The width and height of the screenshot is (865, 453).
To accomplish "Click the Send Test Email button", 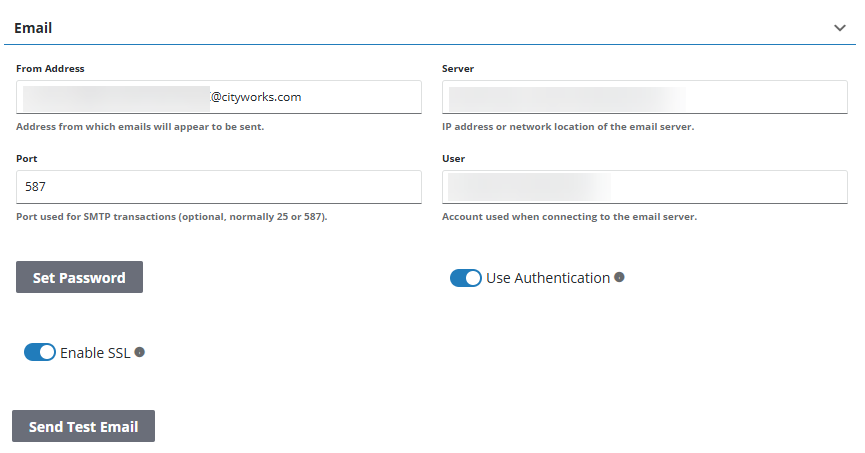I will click(x=83, y=426).
